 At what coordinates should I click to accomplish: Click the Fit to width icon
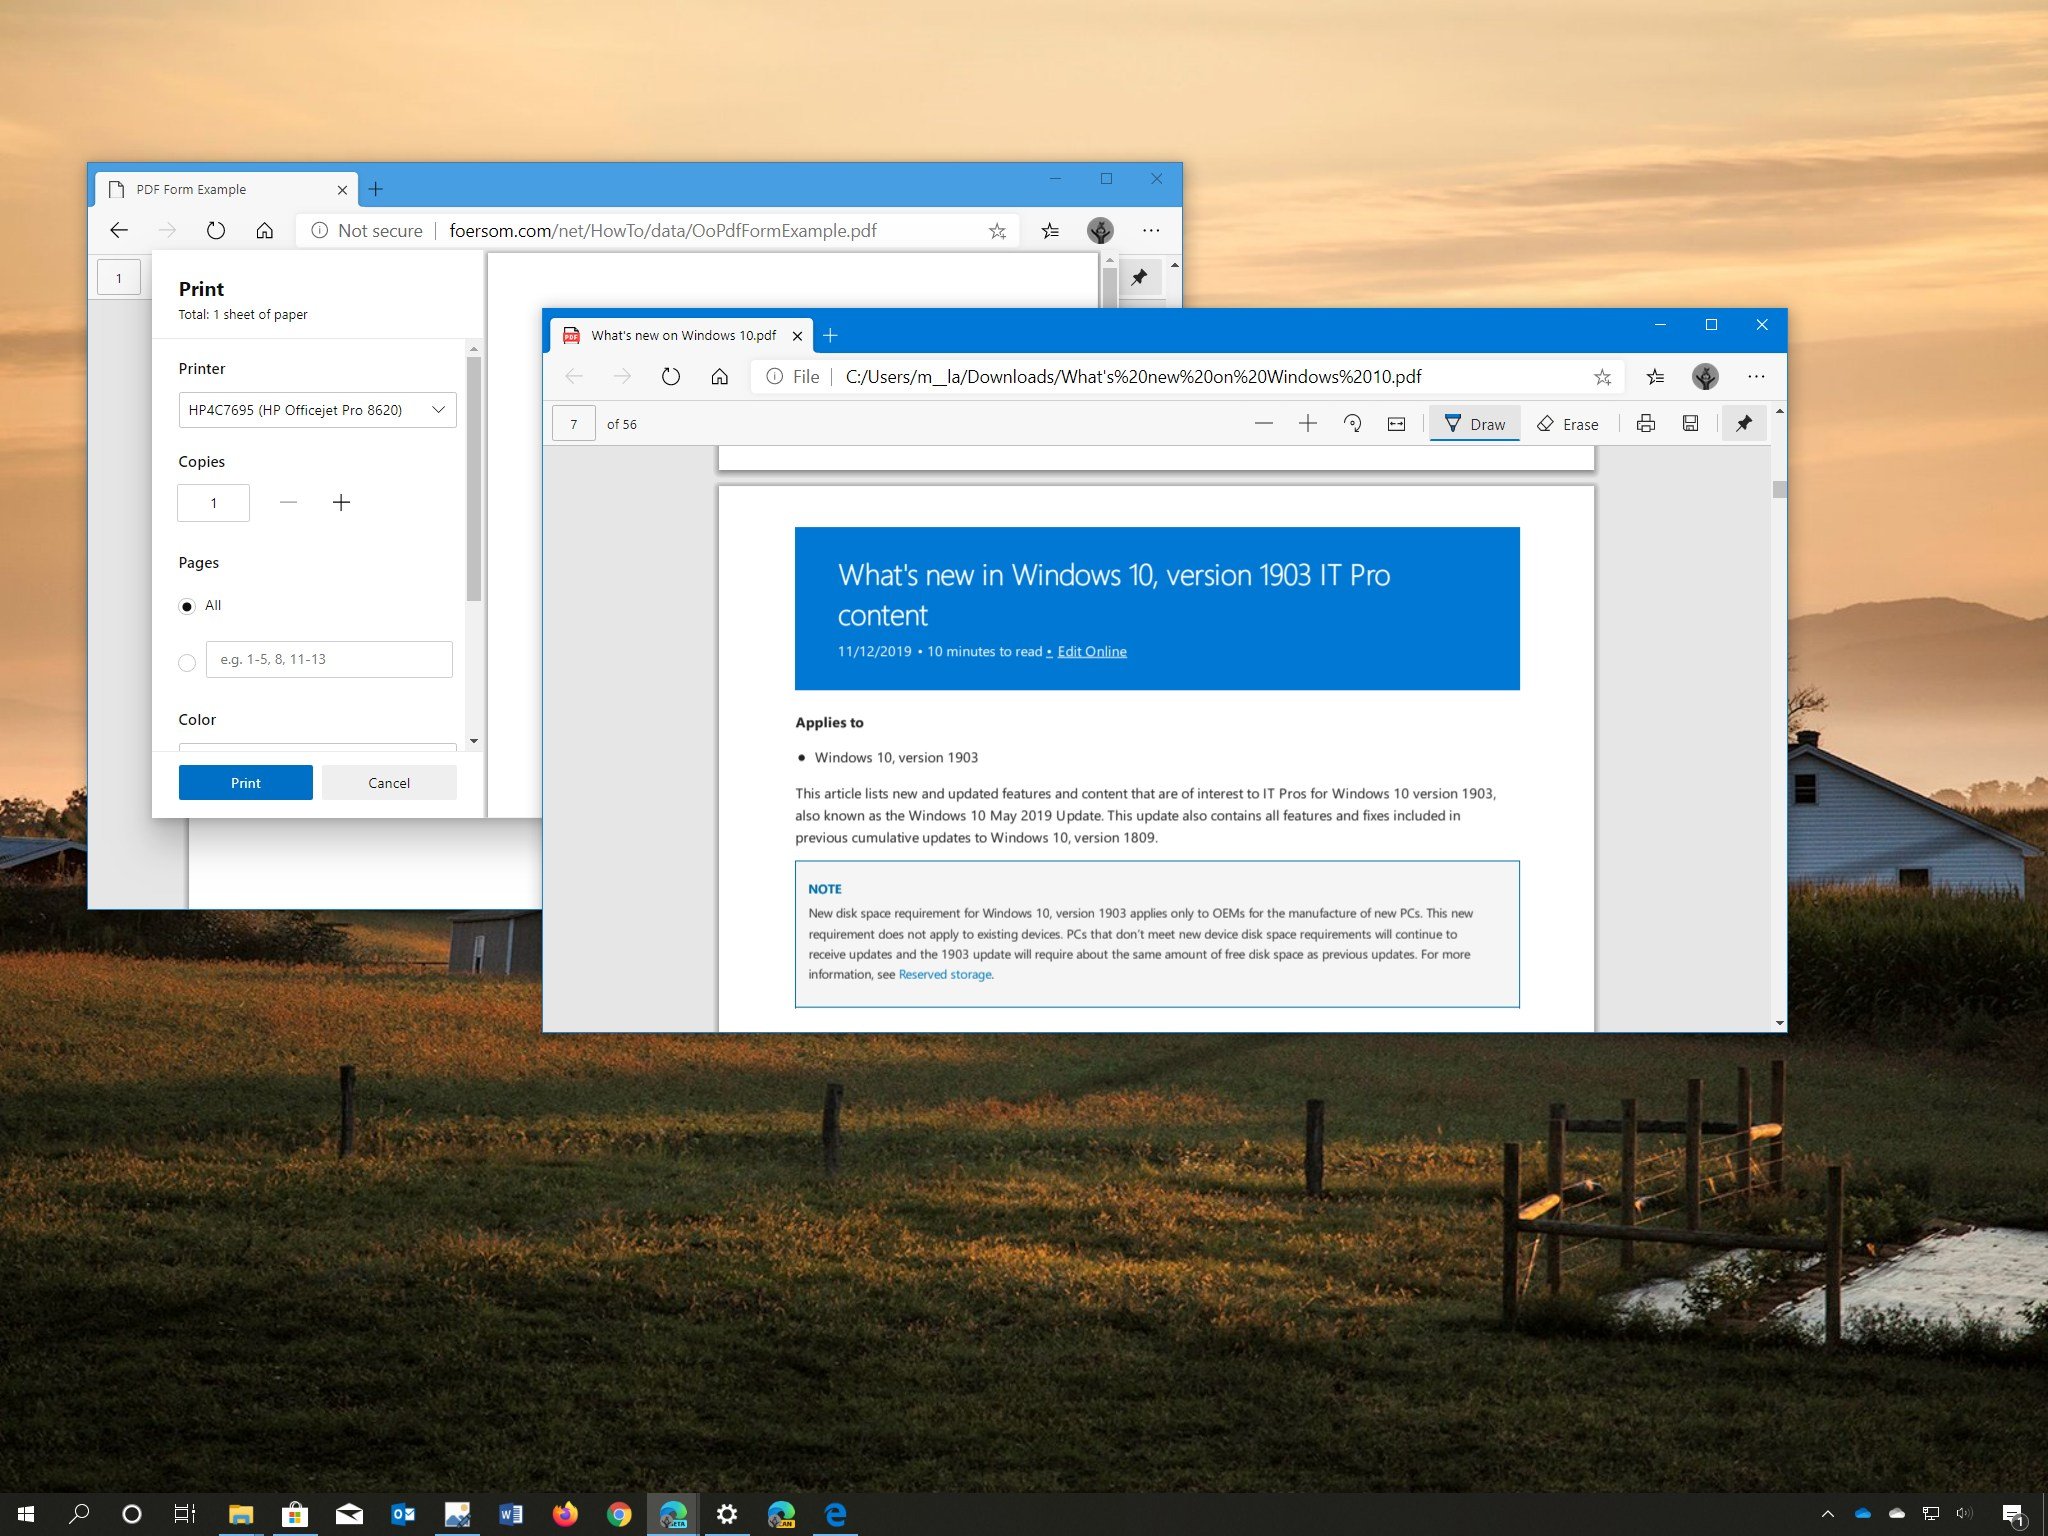(x=1396, y=424)
